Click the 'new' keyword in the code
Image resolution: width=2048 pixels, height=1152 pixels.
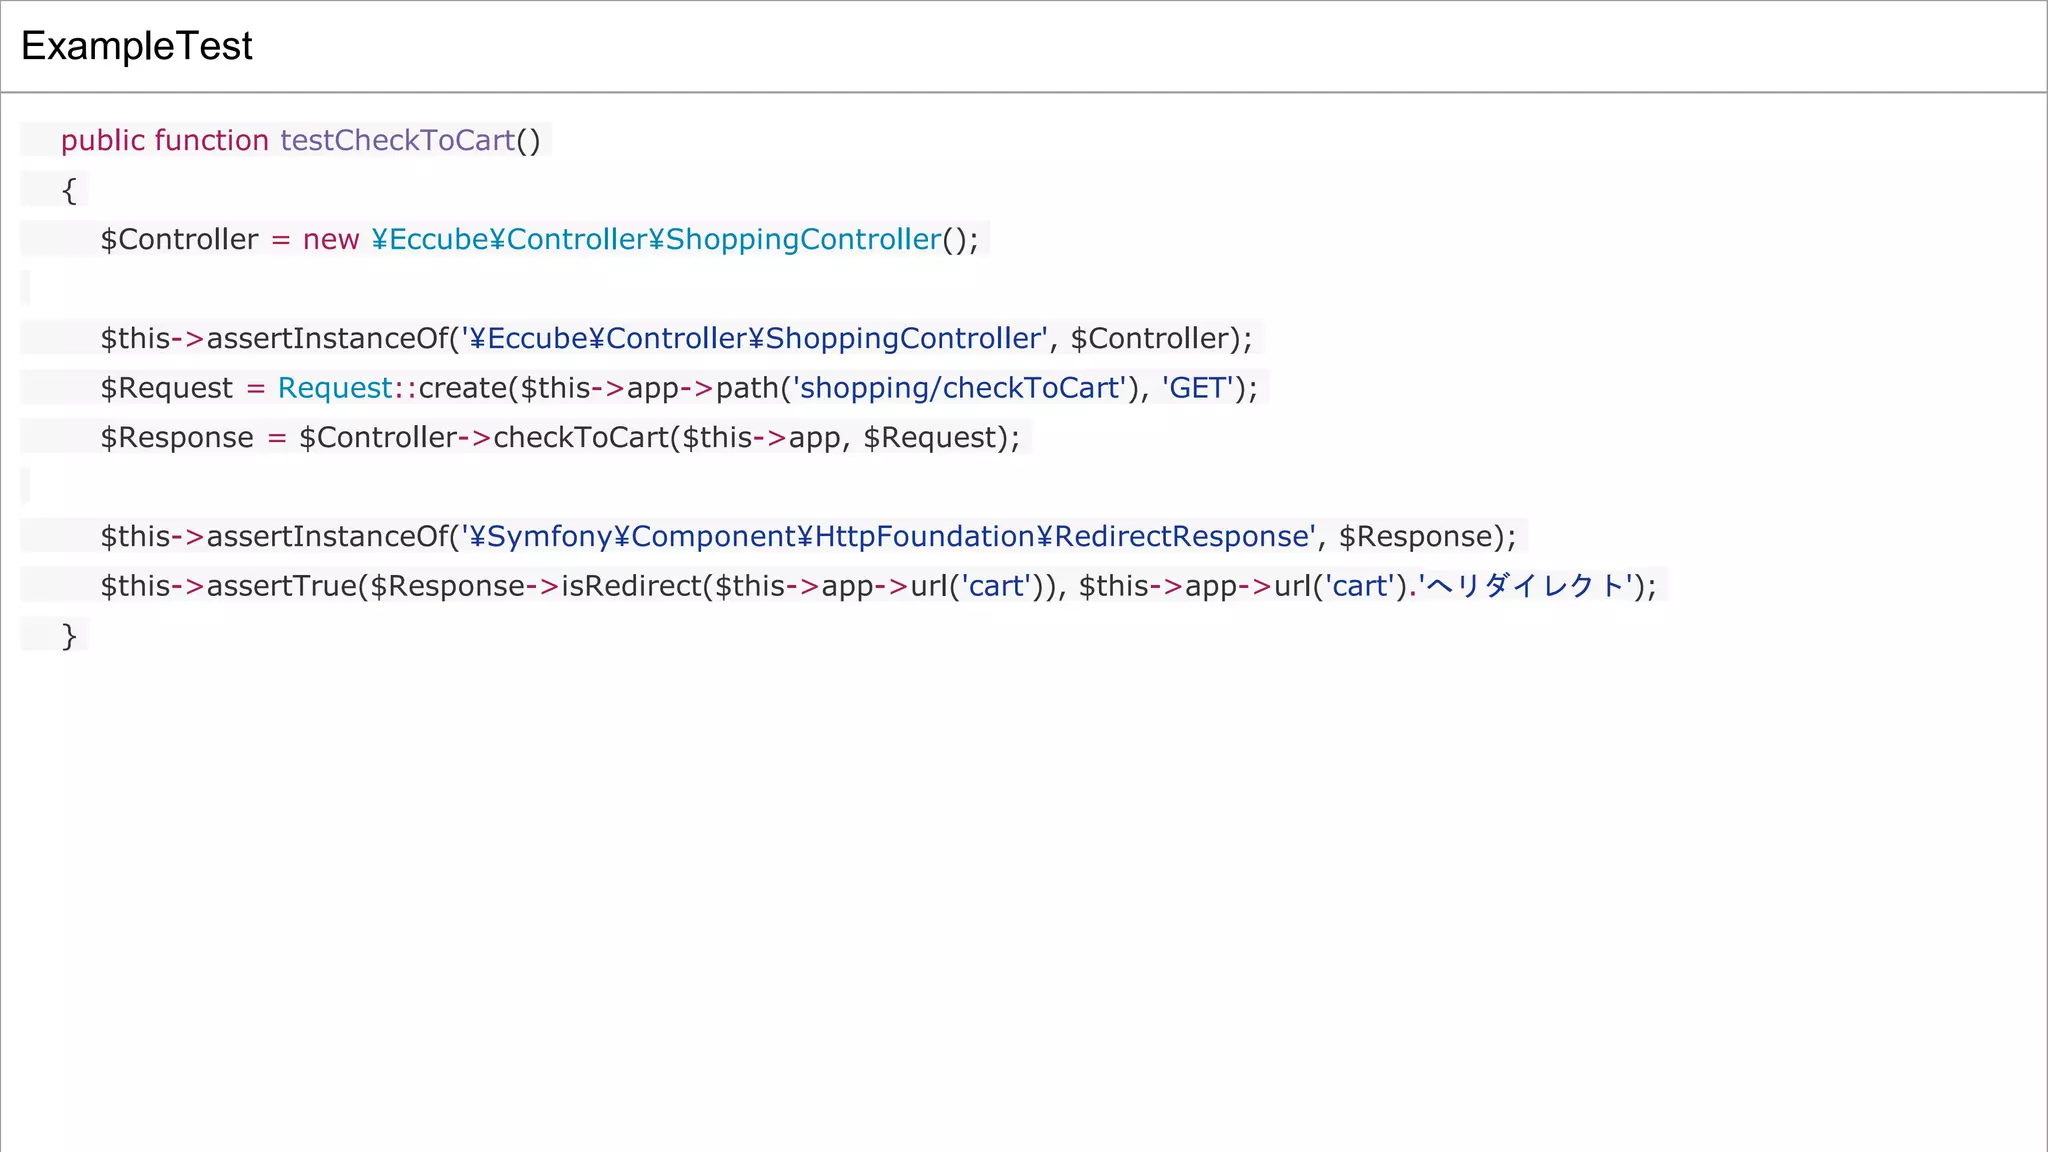331,240
